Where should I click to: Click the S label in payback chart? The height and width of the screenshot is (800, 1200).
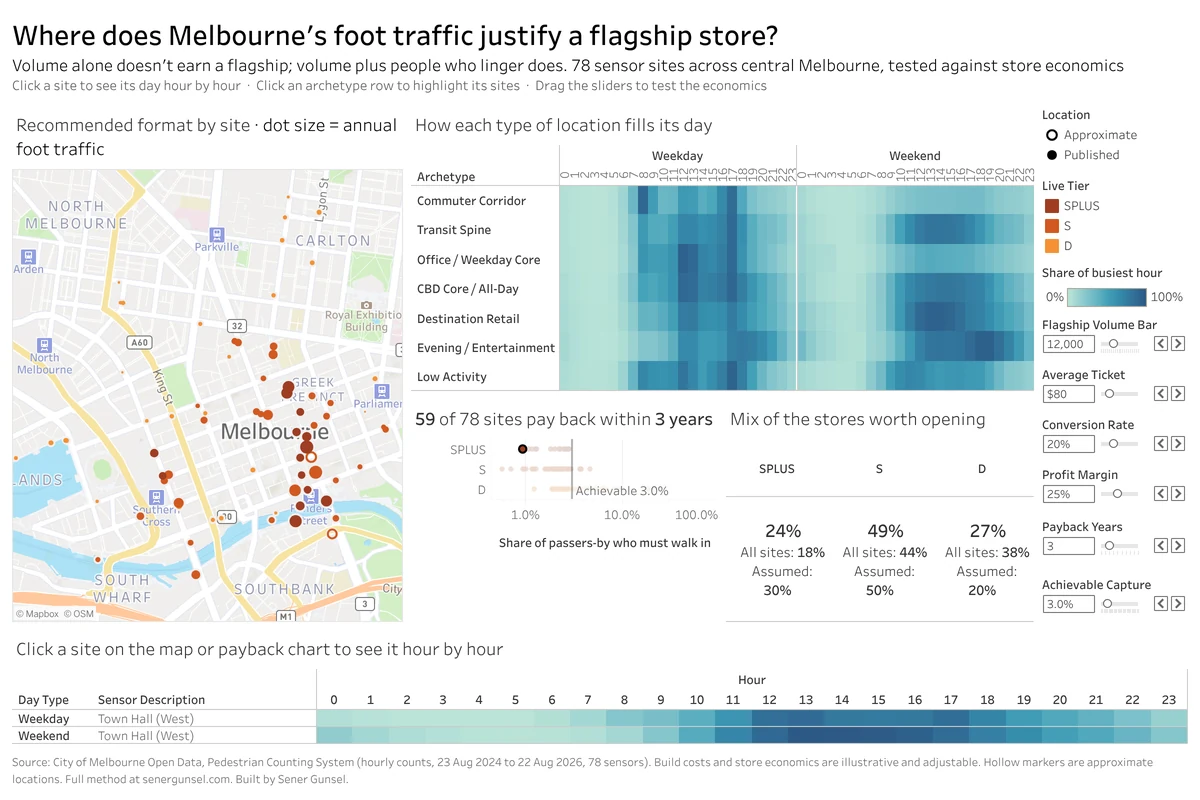tap(482, 469)
